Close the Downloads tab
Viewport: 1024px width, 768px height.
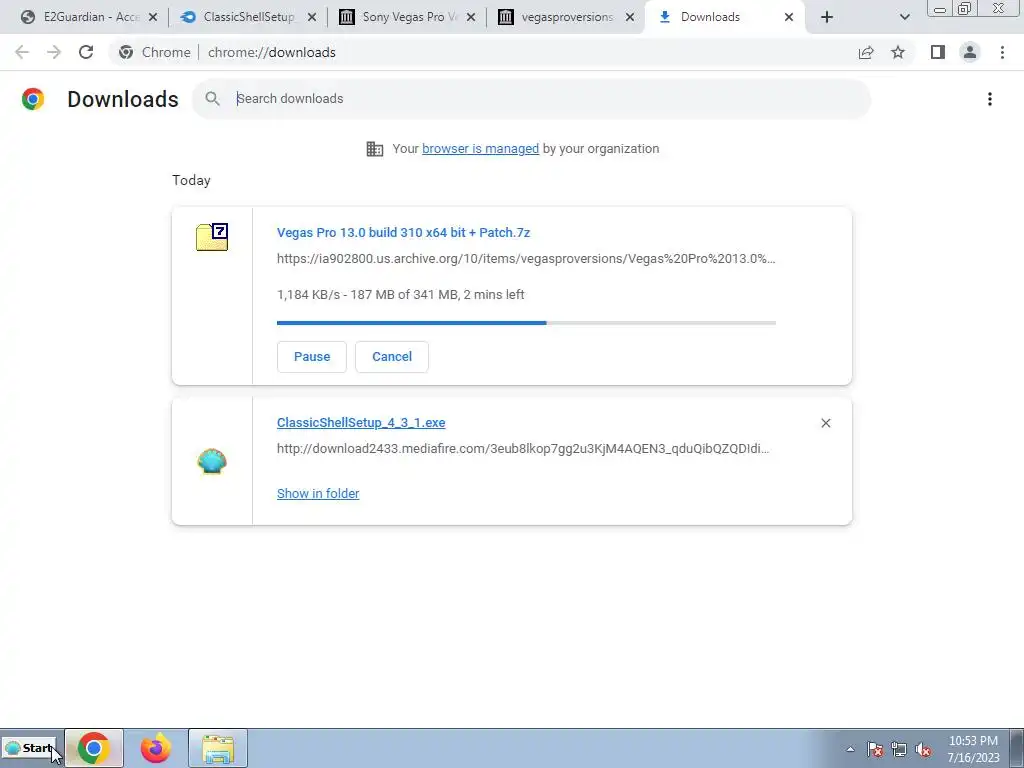[x=789, y=17]
